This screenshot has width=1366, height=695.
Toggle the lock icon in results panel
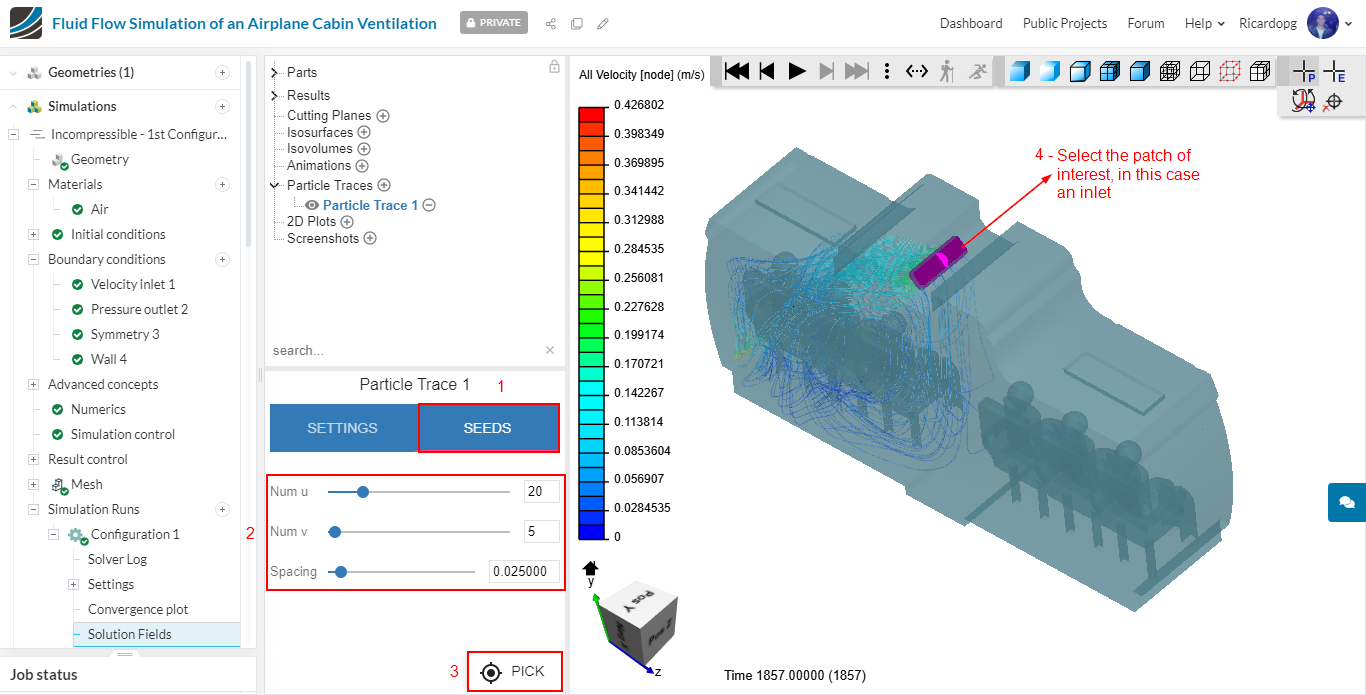tap(554, 67)
